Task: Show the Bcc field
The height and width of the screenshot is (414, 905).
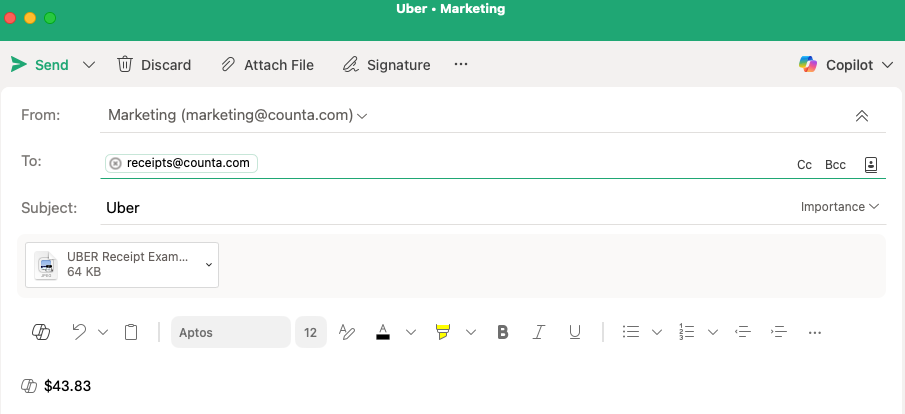Action: (835, 165)
